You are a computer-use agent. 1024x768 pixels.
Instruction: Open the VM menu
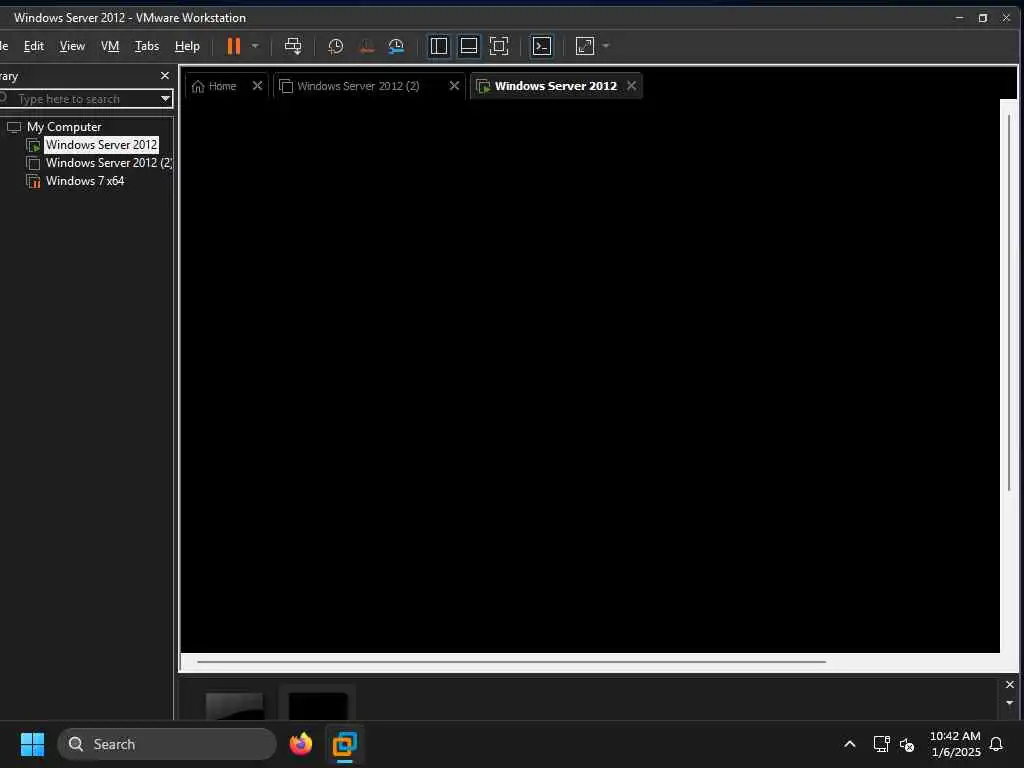coord(110,46)
